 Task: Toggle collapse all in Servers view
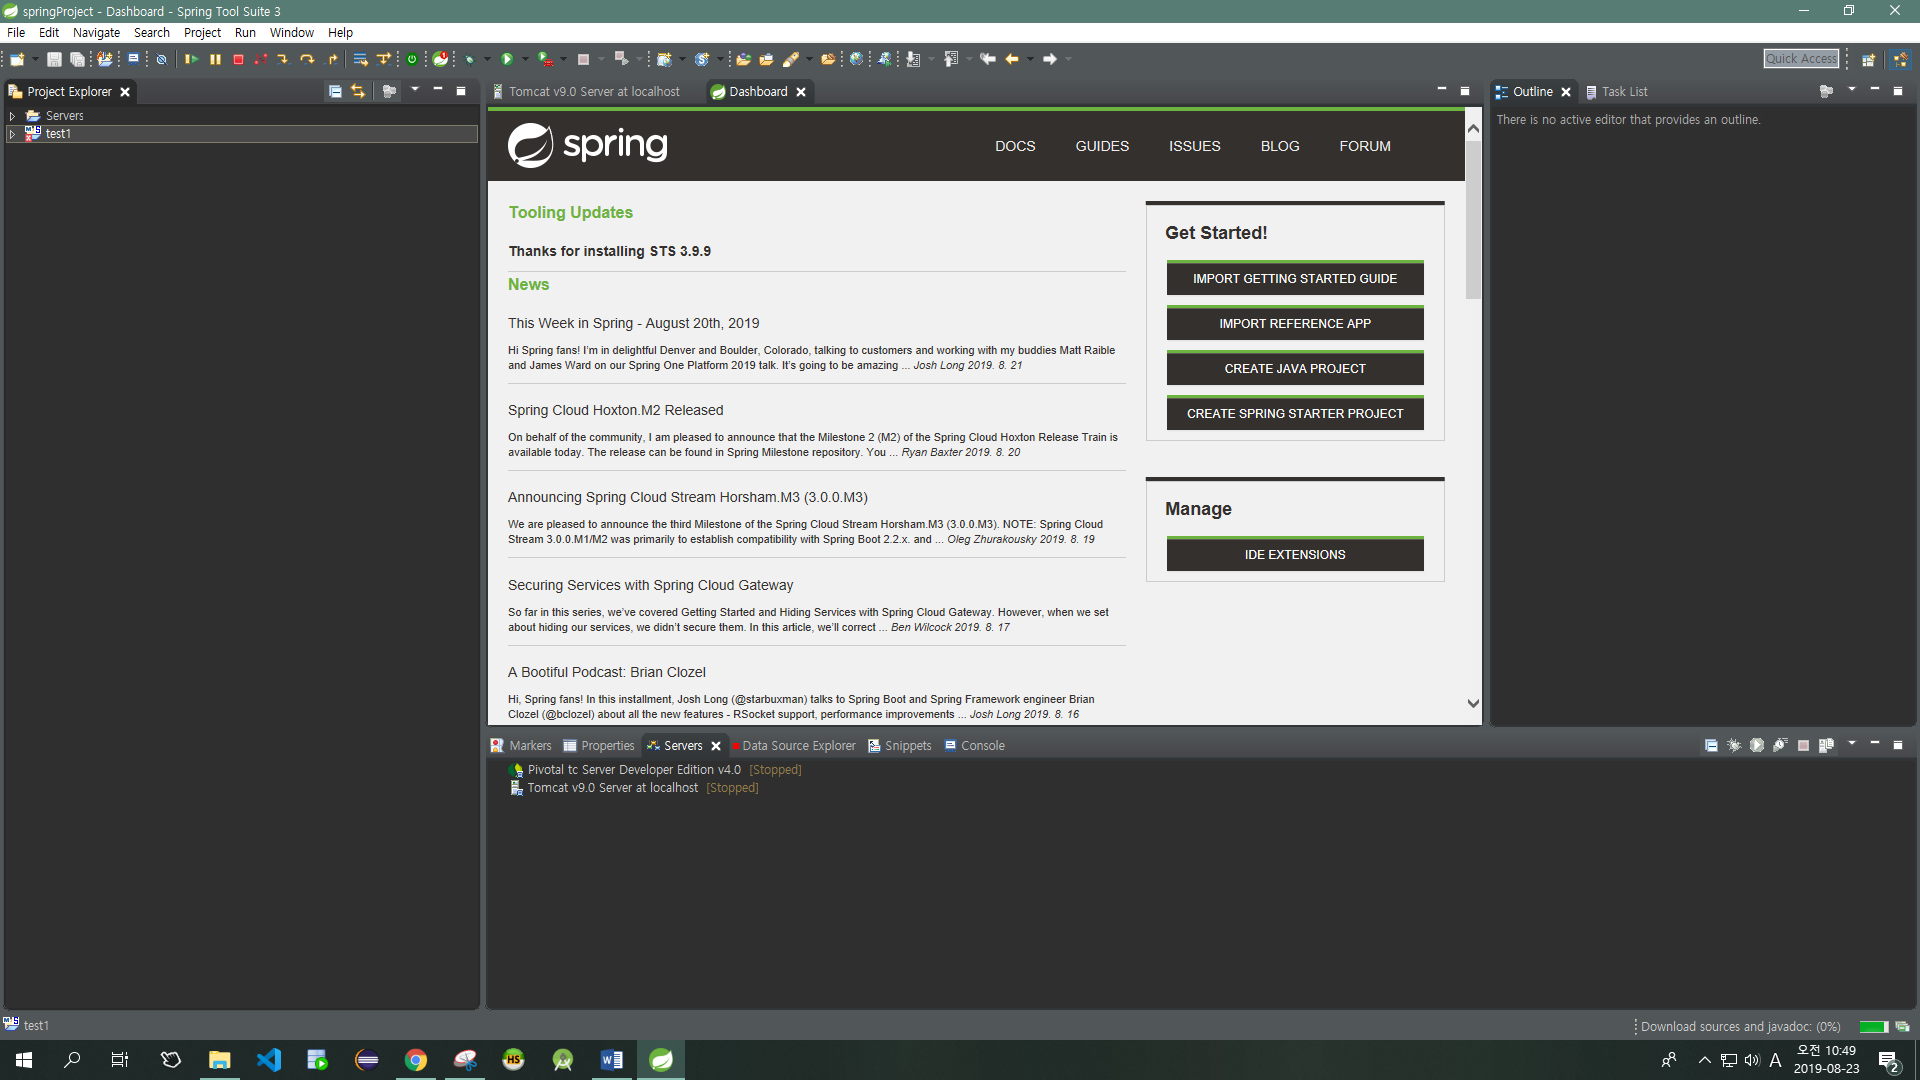click(x=1711, y=745)
